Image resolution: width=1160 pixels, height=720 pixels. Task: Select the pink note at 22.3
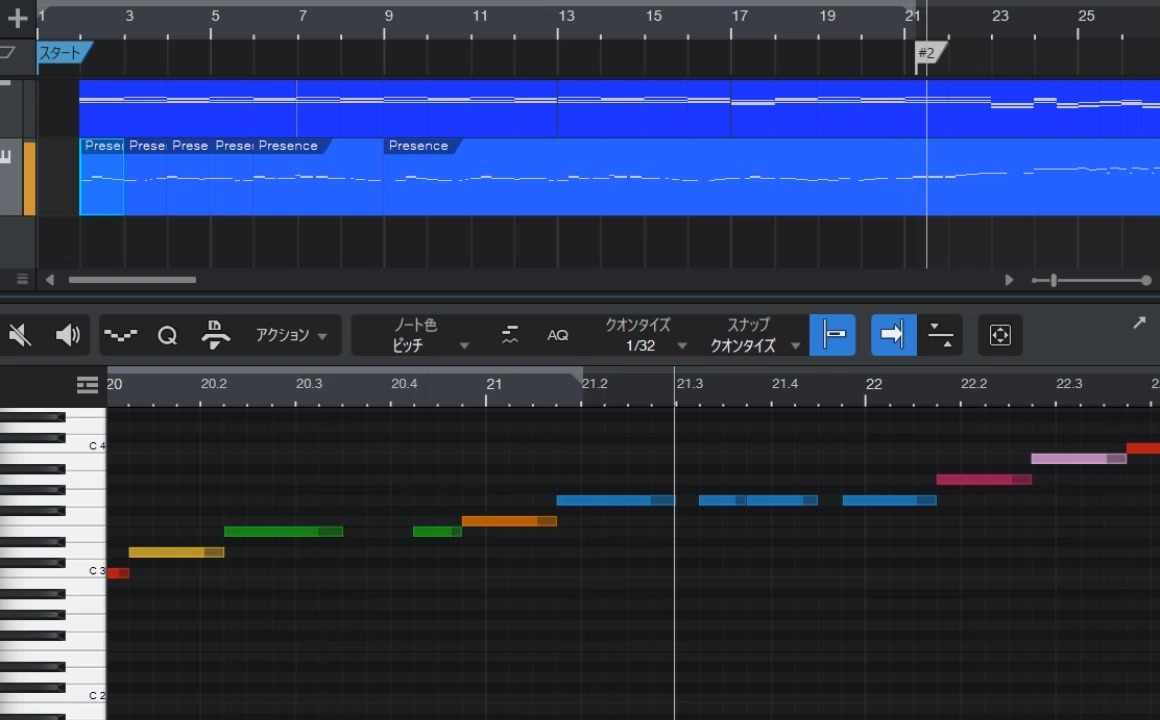pos(1079,459)
